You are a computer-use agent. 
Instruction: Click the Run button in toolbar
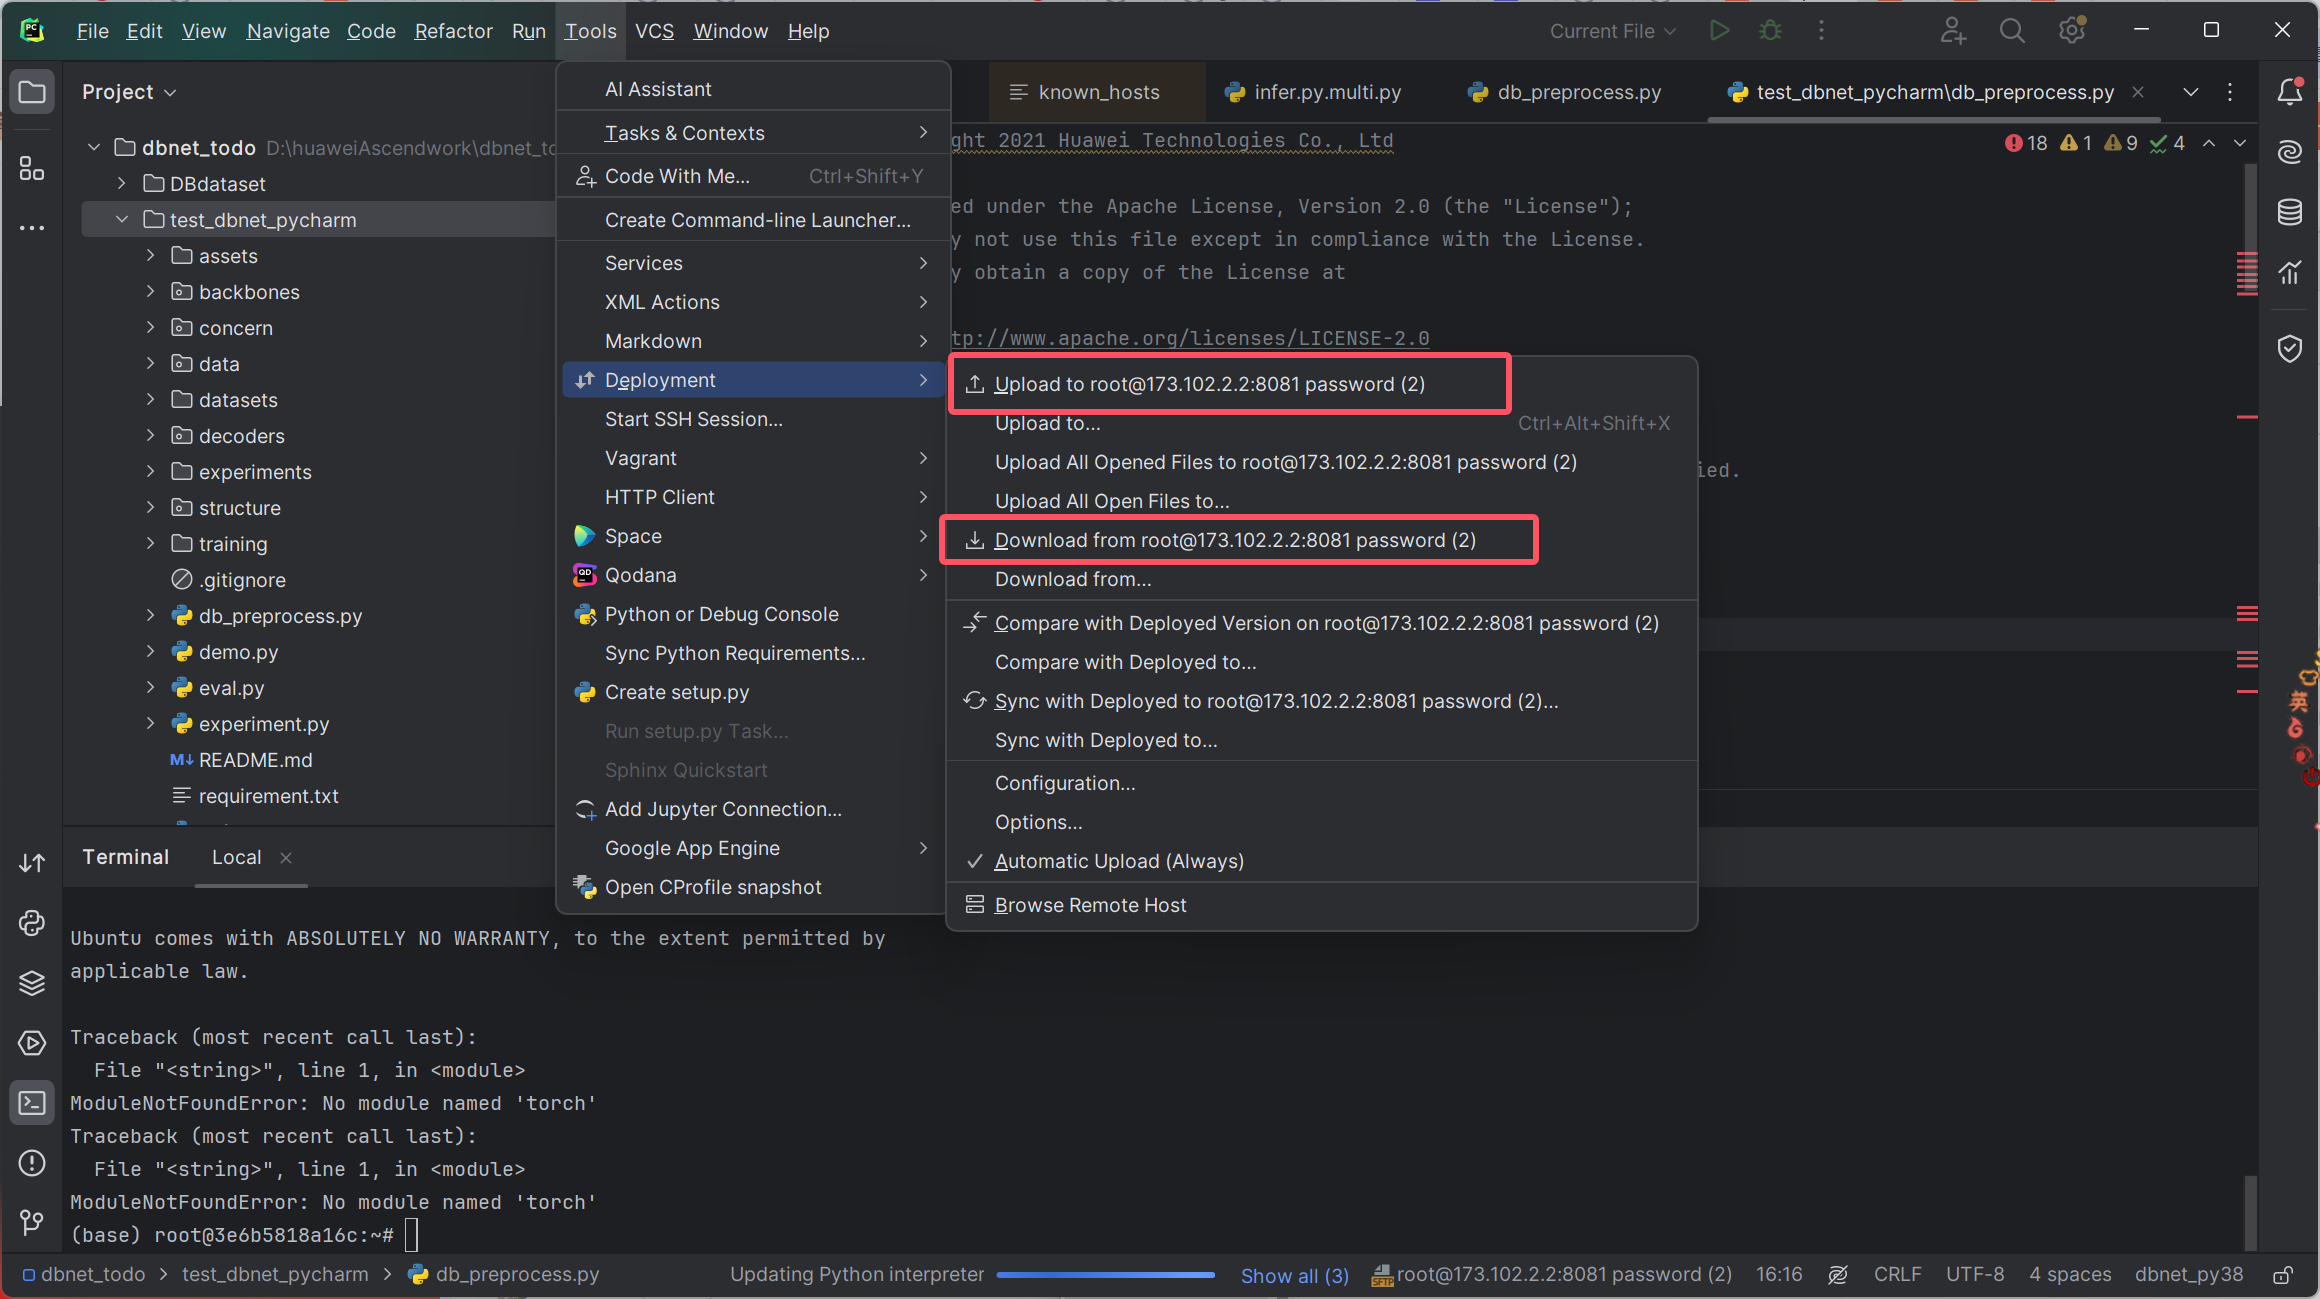pos(1719,31)
